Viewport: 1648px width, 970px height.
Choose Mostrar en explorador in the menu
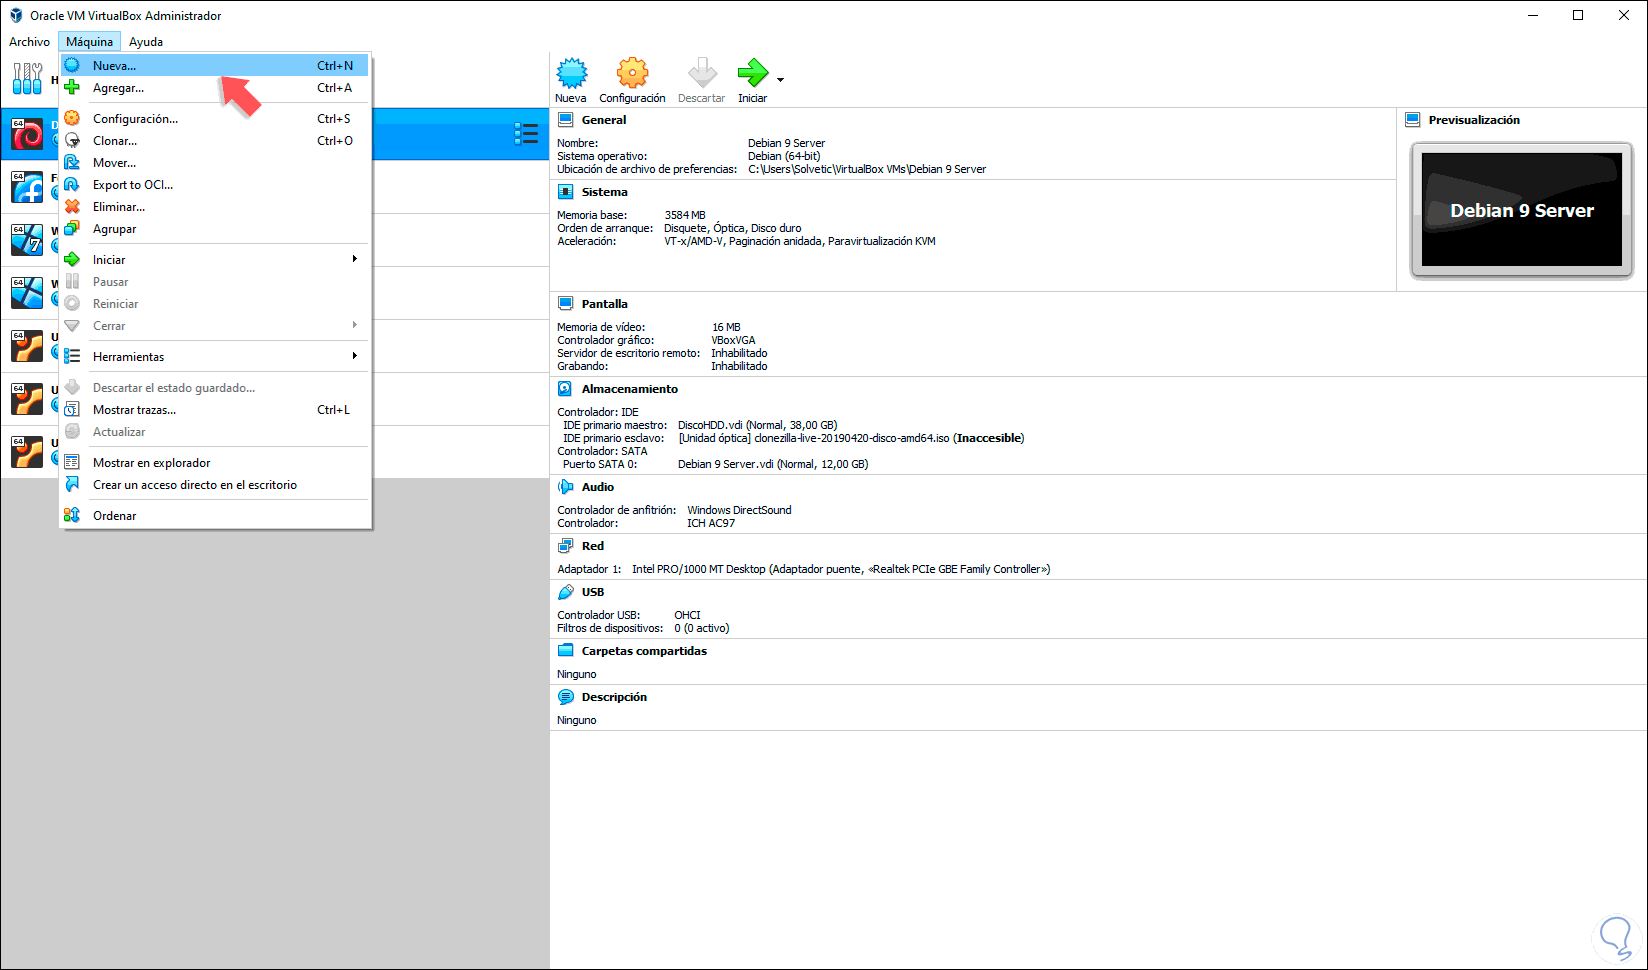tap(215, 463)
